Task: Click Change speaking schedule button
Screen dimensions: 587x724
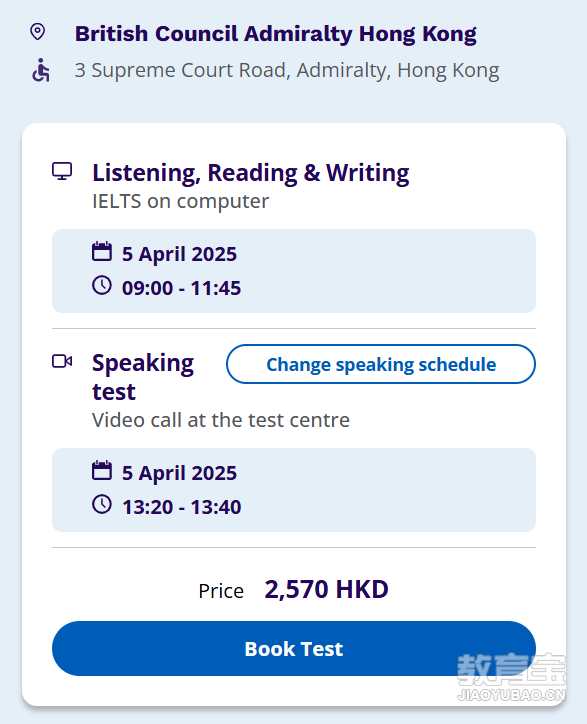Action: pos(381,364)
